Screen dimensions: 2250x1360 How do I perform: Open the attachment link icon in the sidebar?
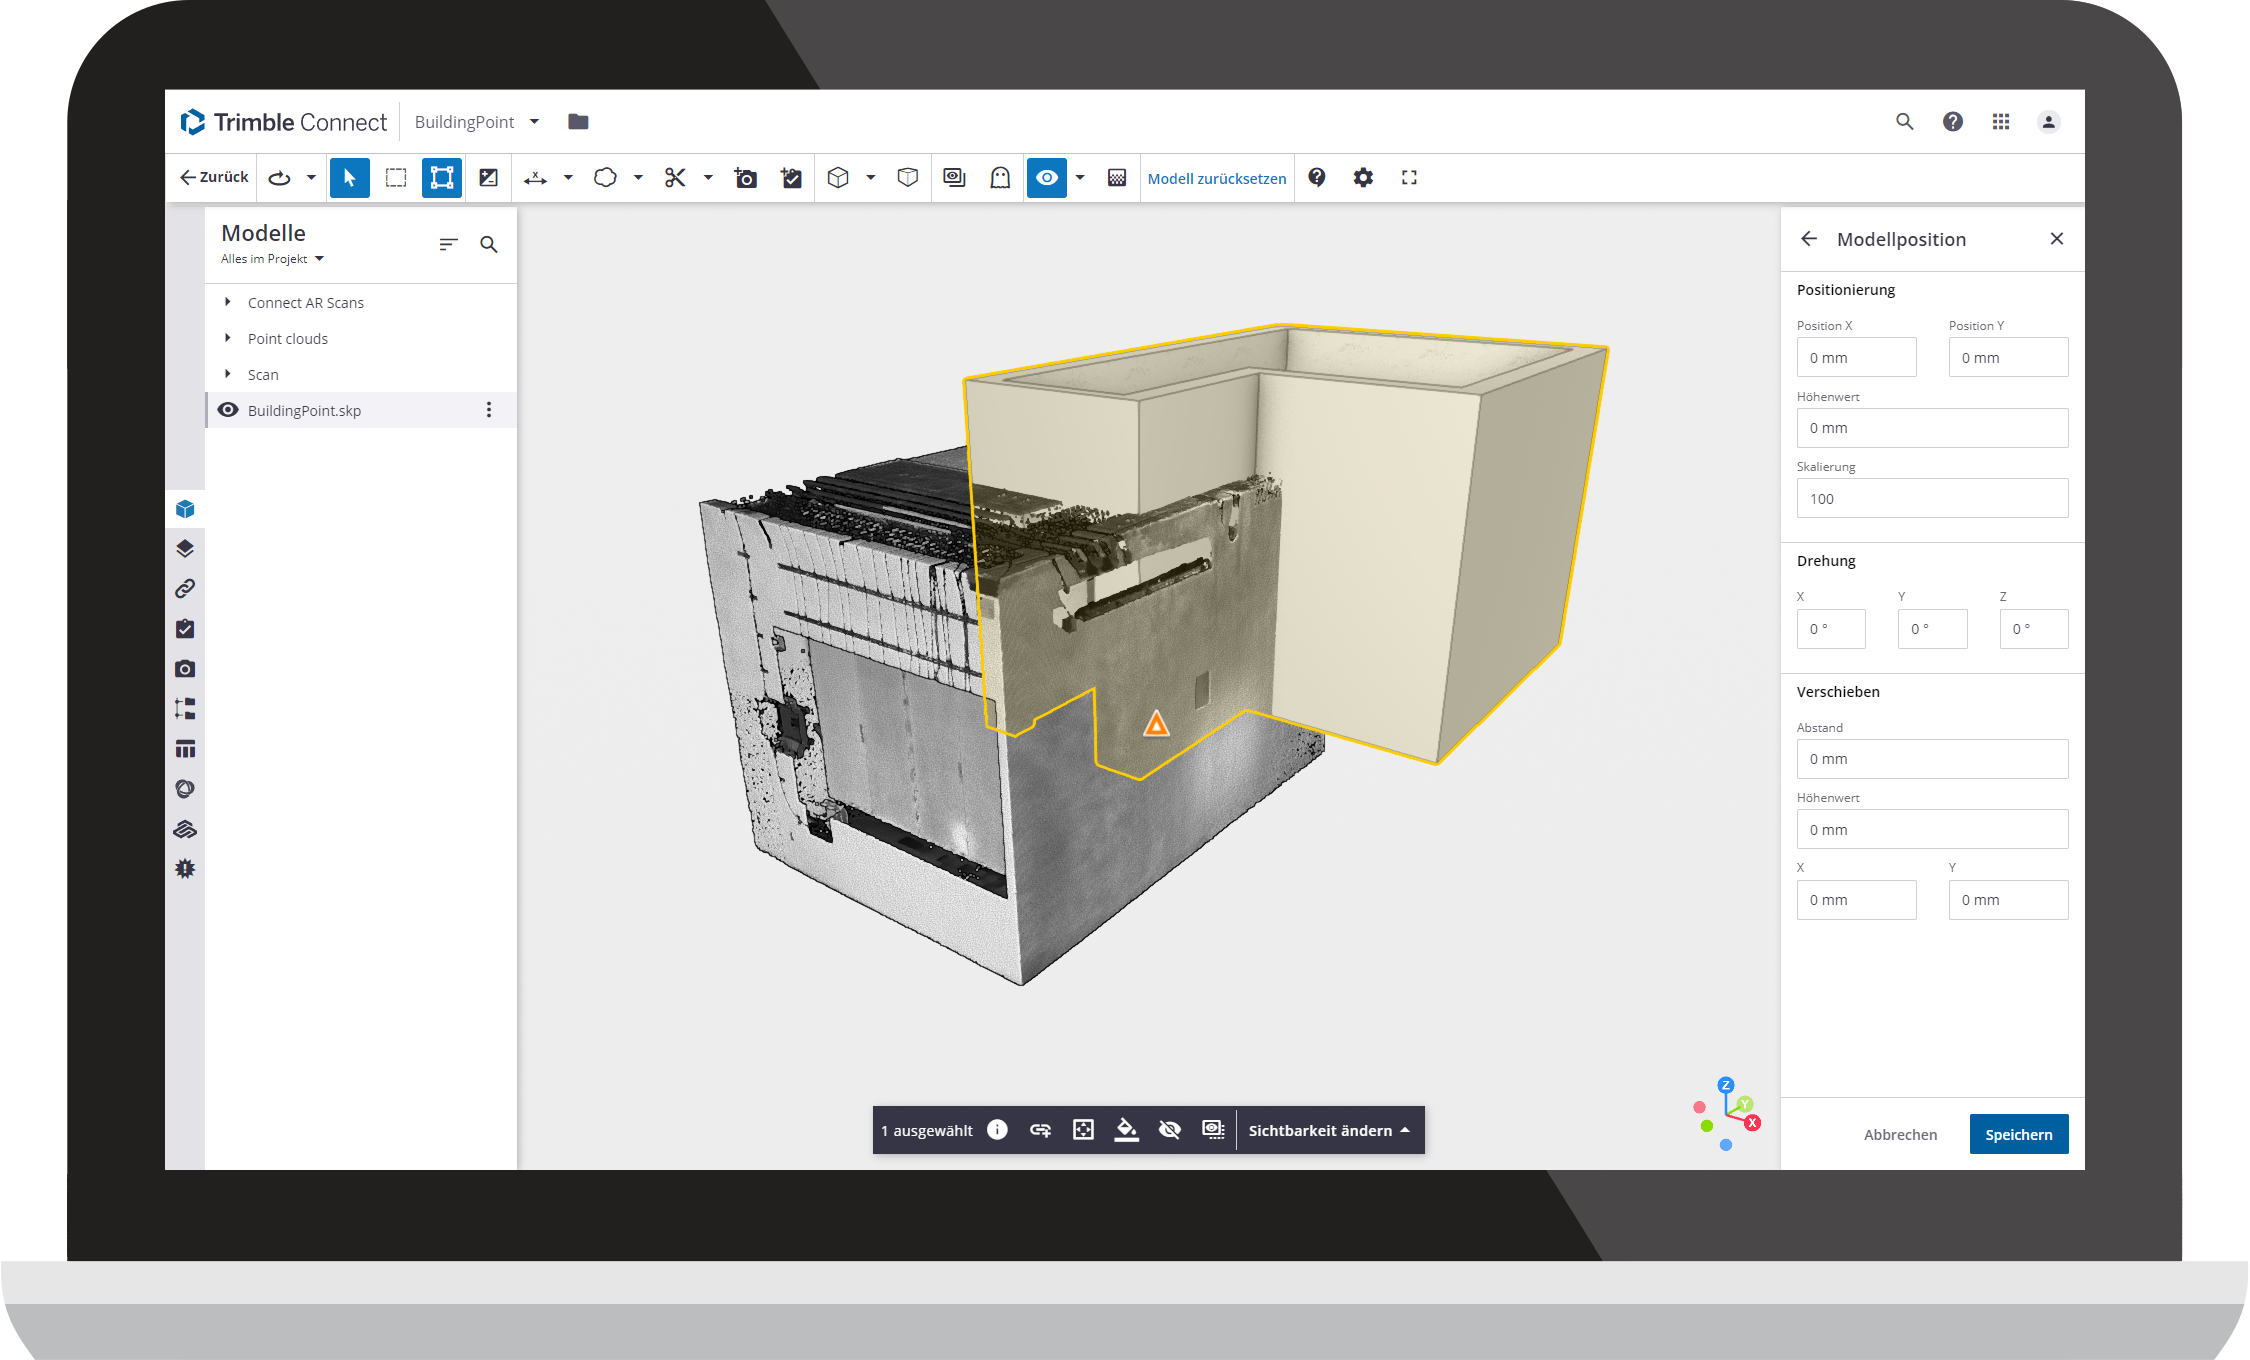(x=186, y=588)
